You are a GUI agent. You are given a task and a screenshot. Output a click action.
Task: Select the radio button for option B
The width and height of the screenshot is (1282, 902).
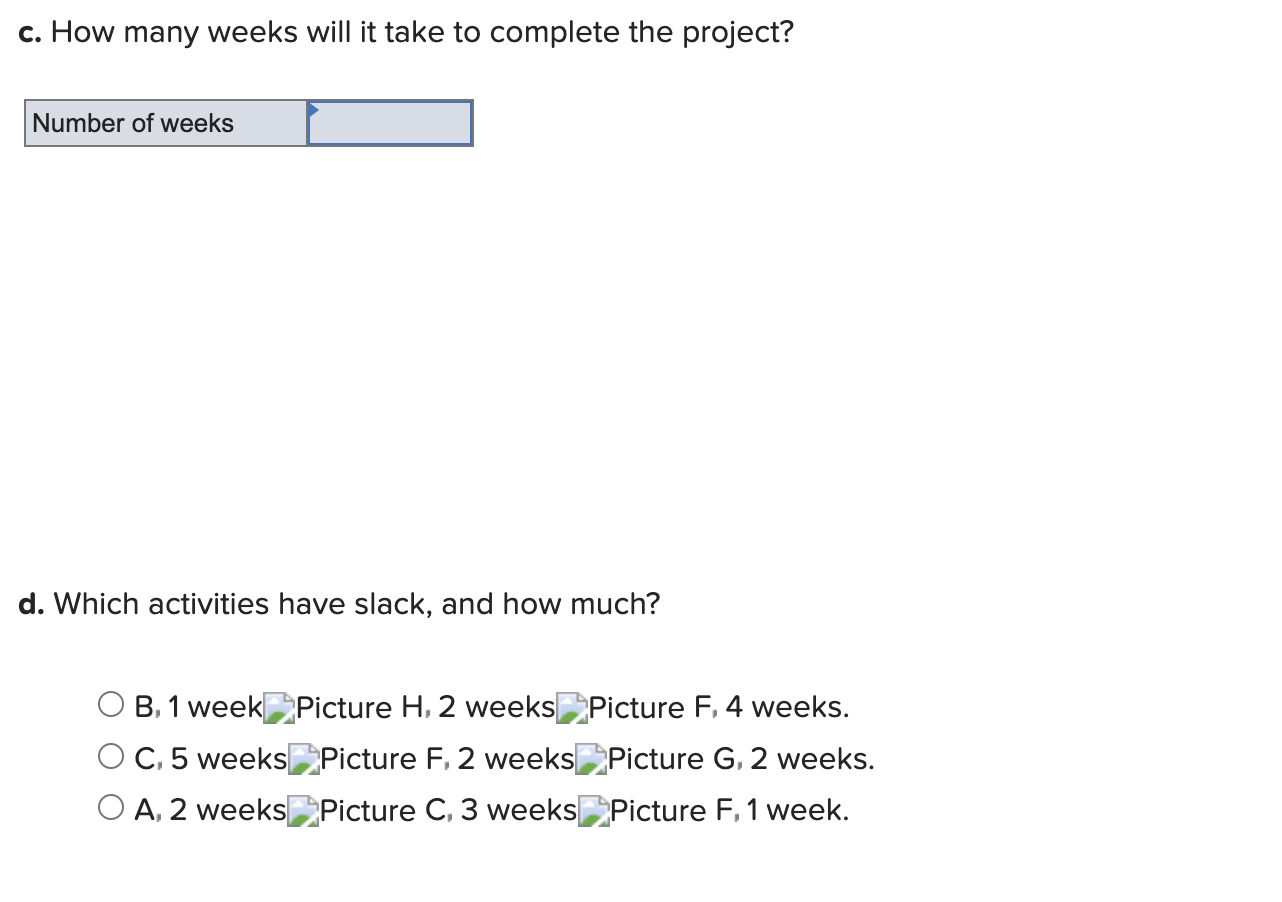pyautogui.click(x=111, y=703)
